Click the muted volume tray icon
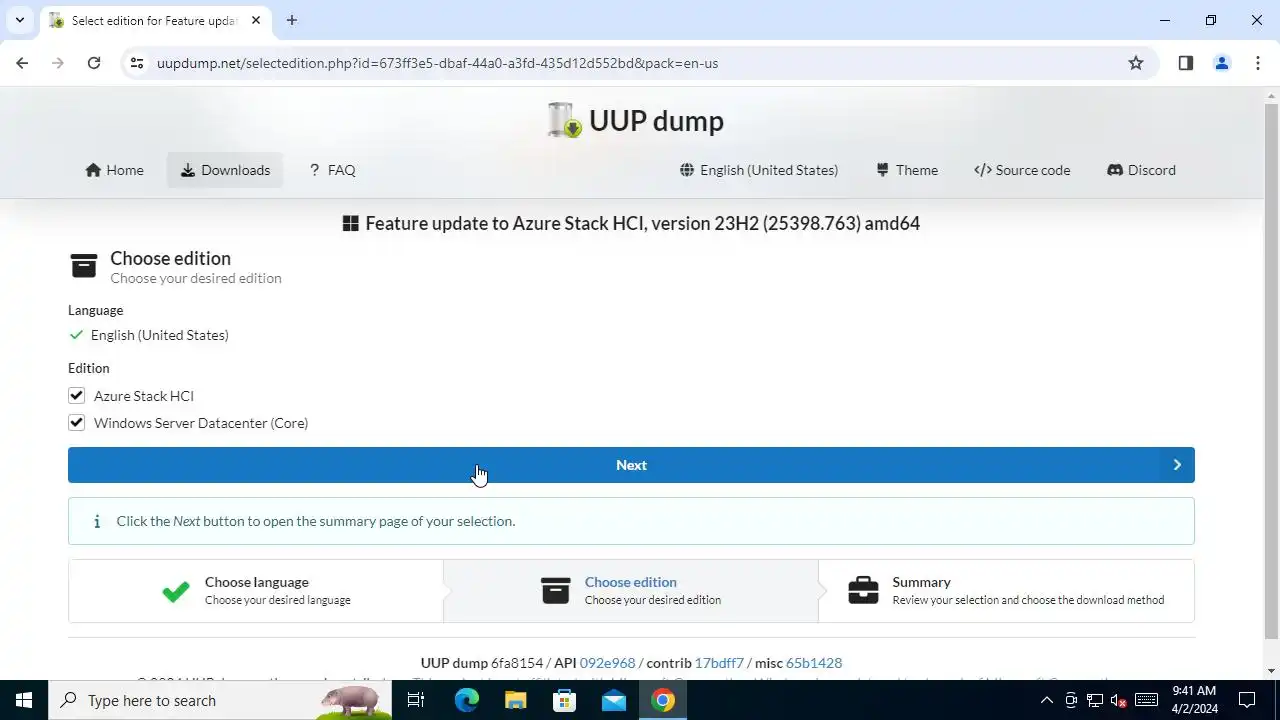The image size is (1280, 720). [x=1119, y=700]
